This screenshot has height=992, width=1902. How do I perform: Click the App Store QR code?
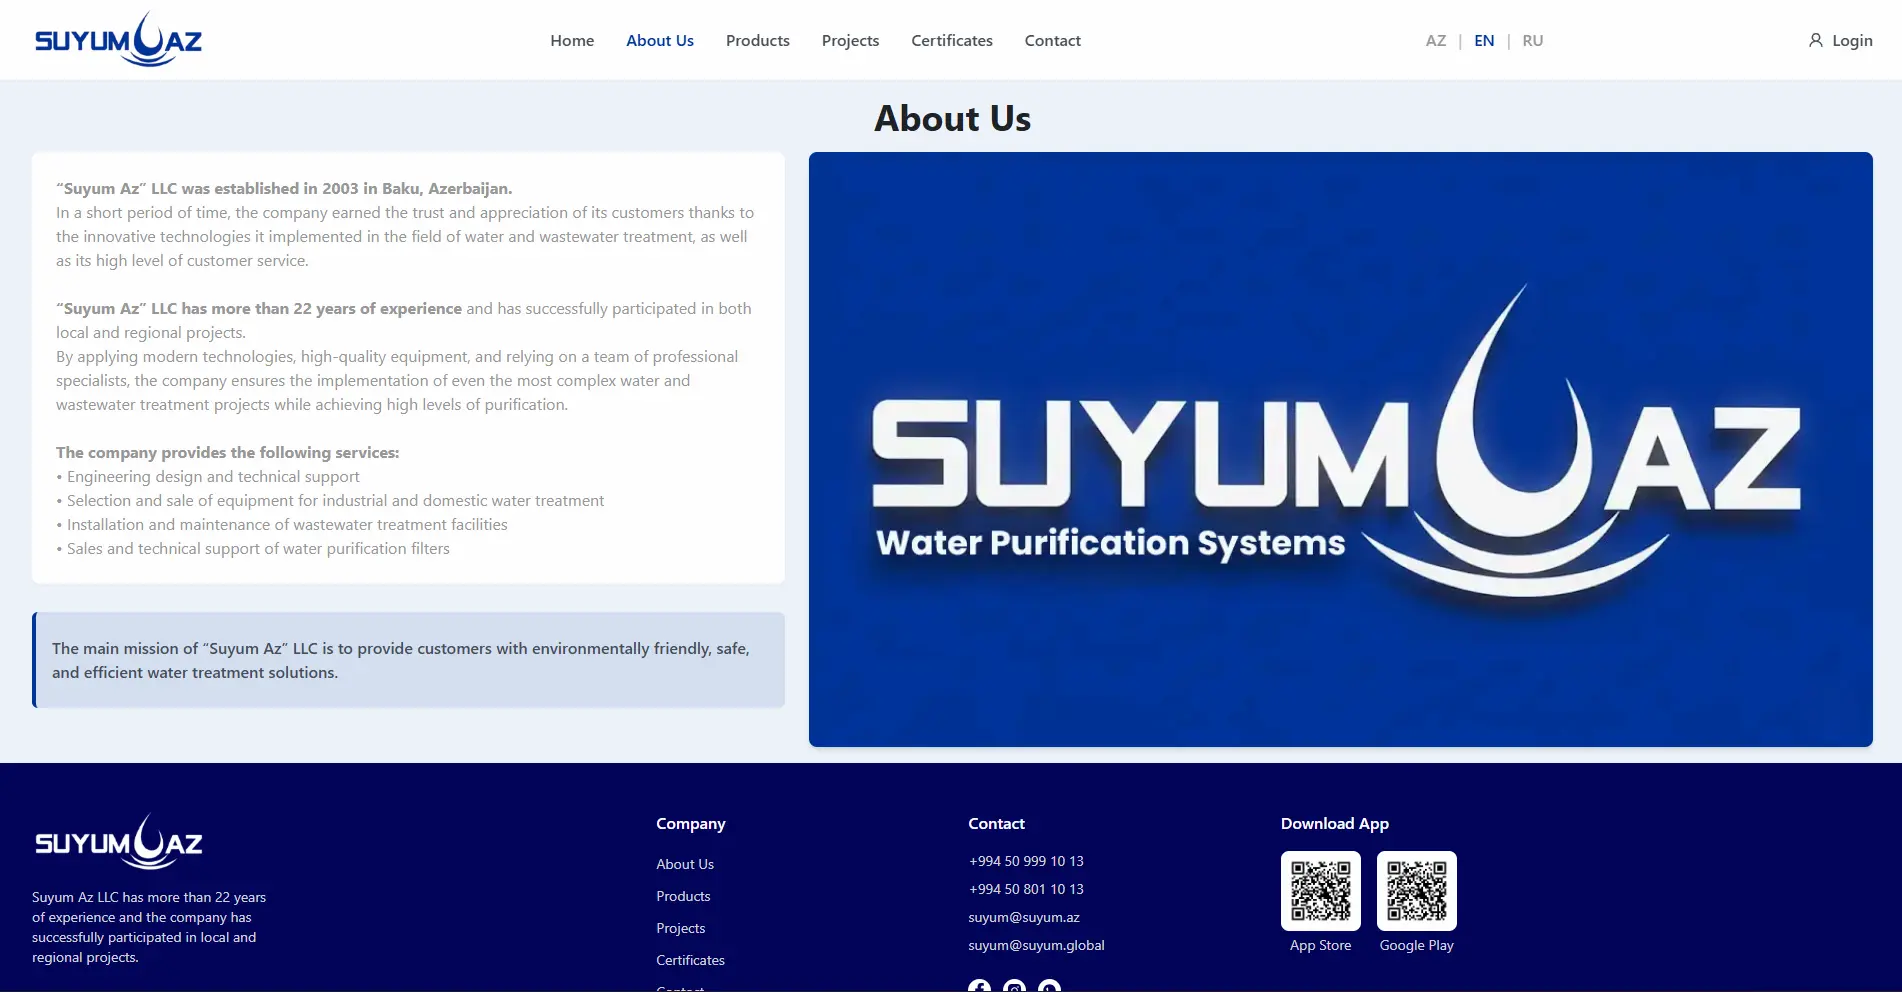(1320, 890)
